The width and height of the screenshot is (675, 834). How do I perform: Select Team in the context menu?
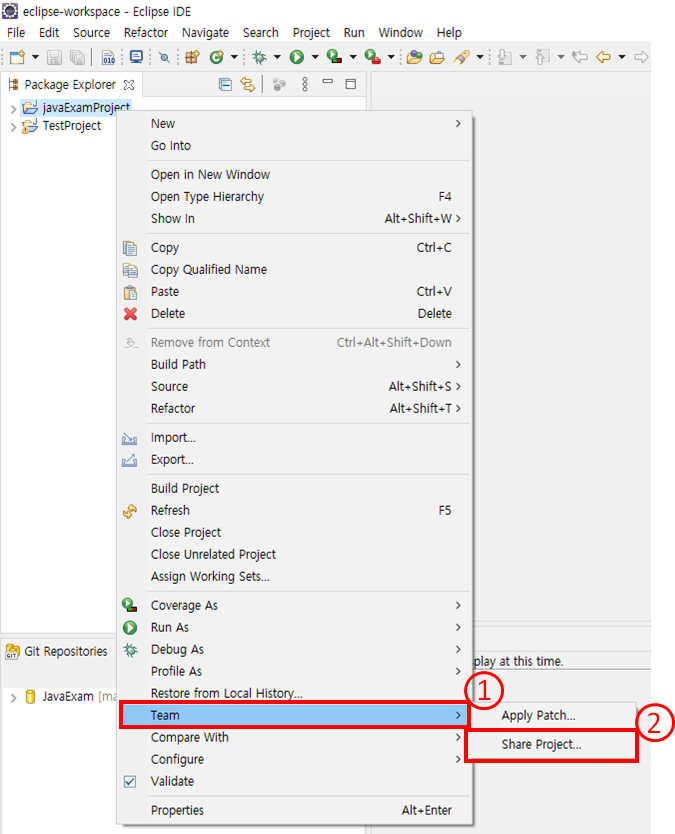(294, 715)
